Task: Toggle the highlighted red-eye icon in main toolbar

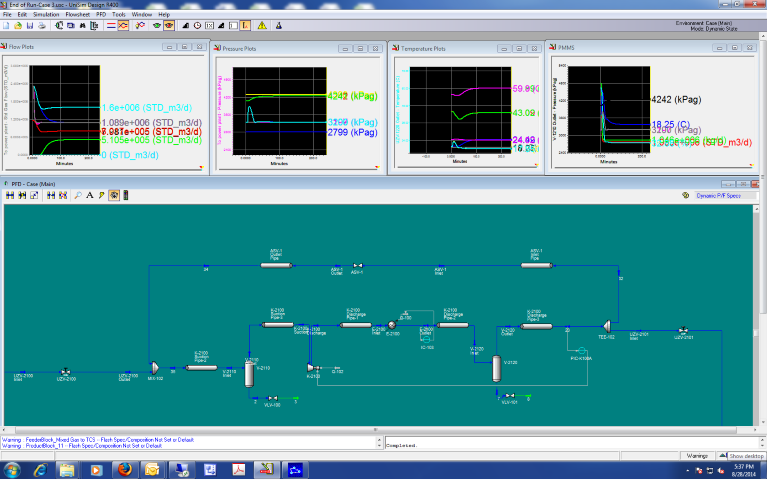Action: click(x=169, y=26)
